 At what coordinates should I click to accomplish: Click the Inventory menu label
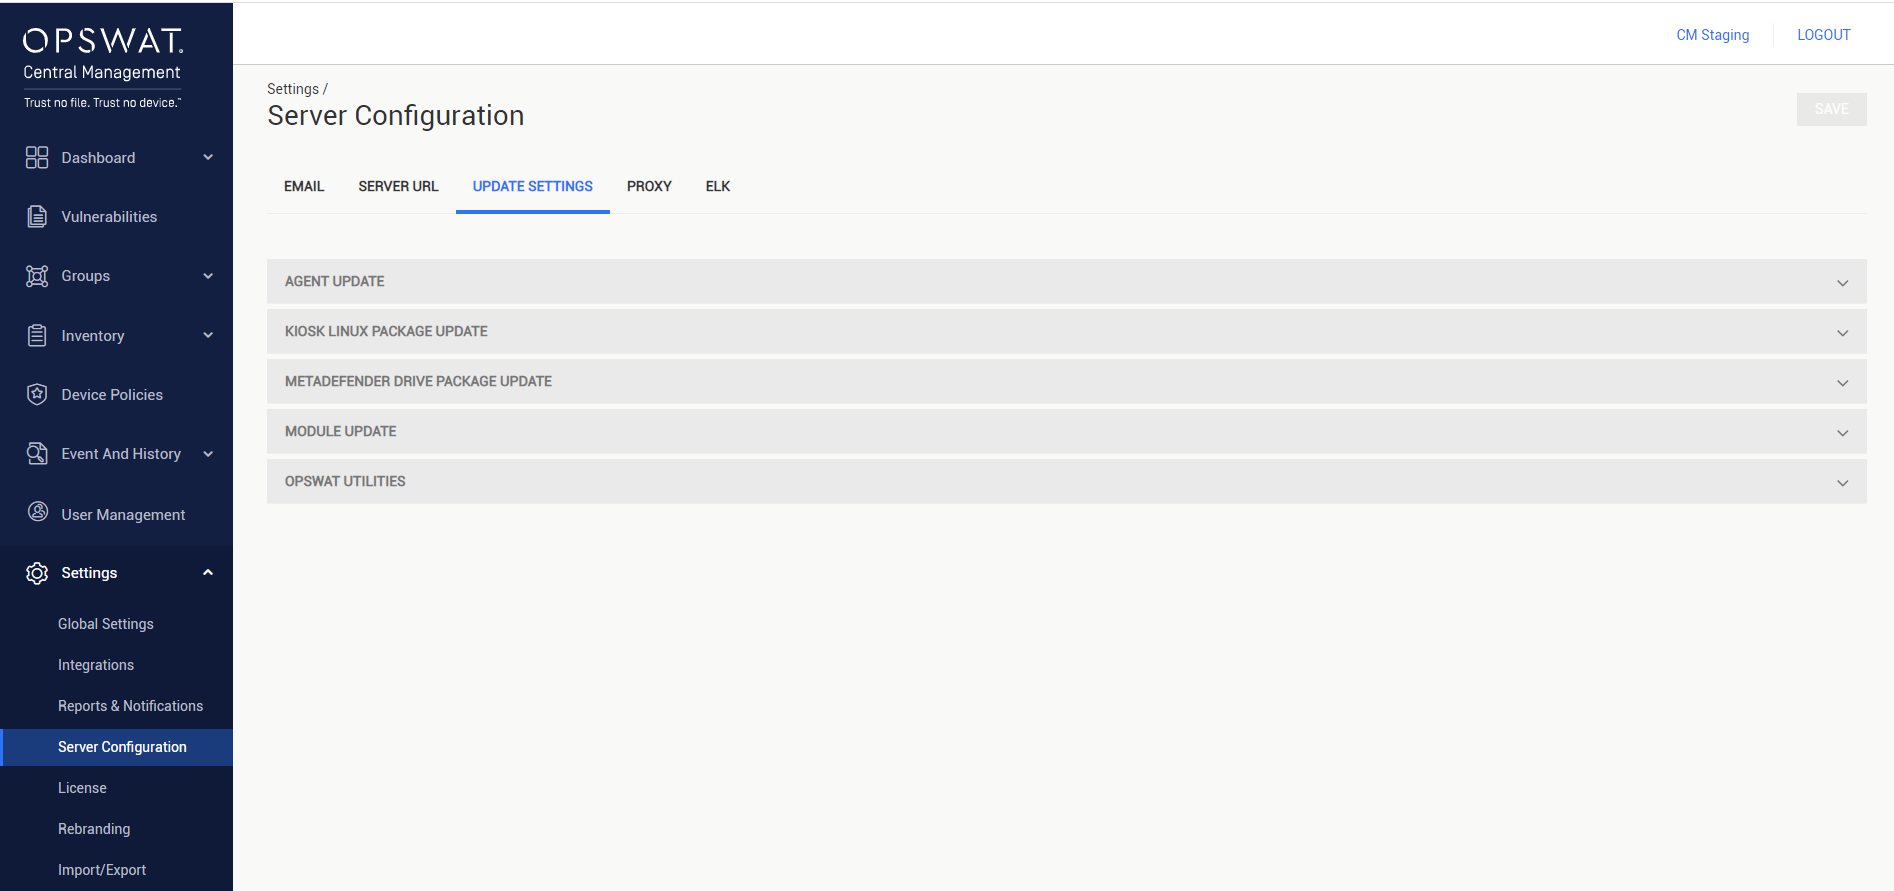tap(93, 336)
